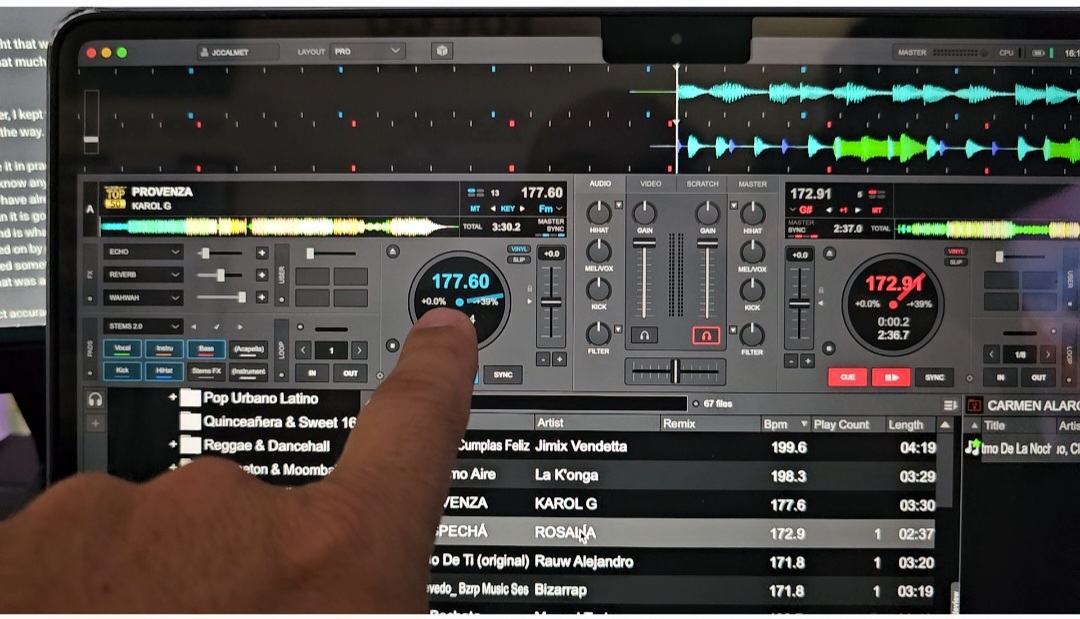Toggle left deck headphone cue button

644,335
